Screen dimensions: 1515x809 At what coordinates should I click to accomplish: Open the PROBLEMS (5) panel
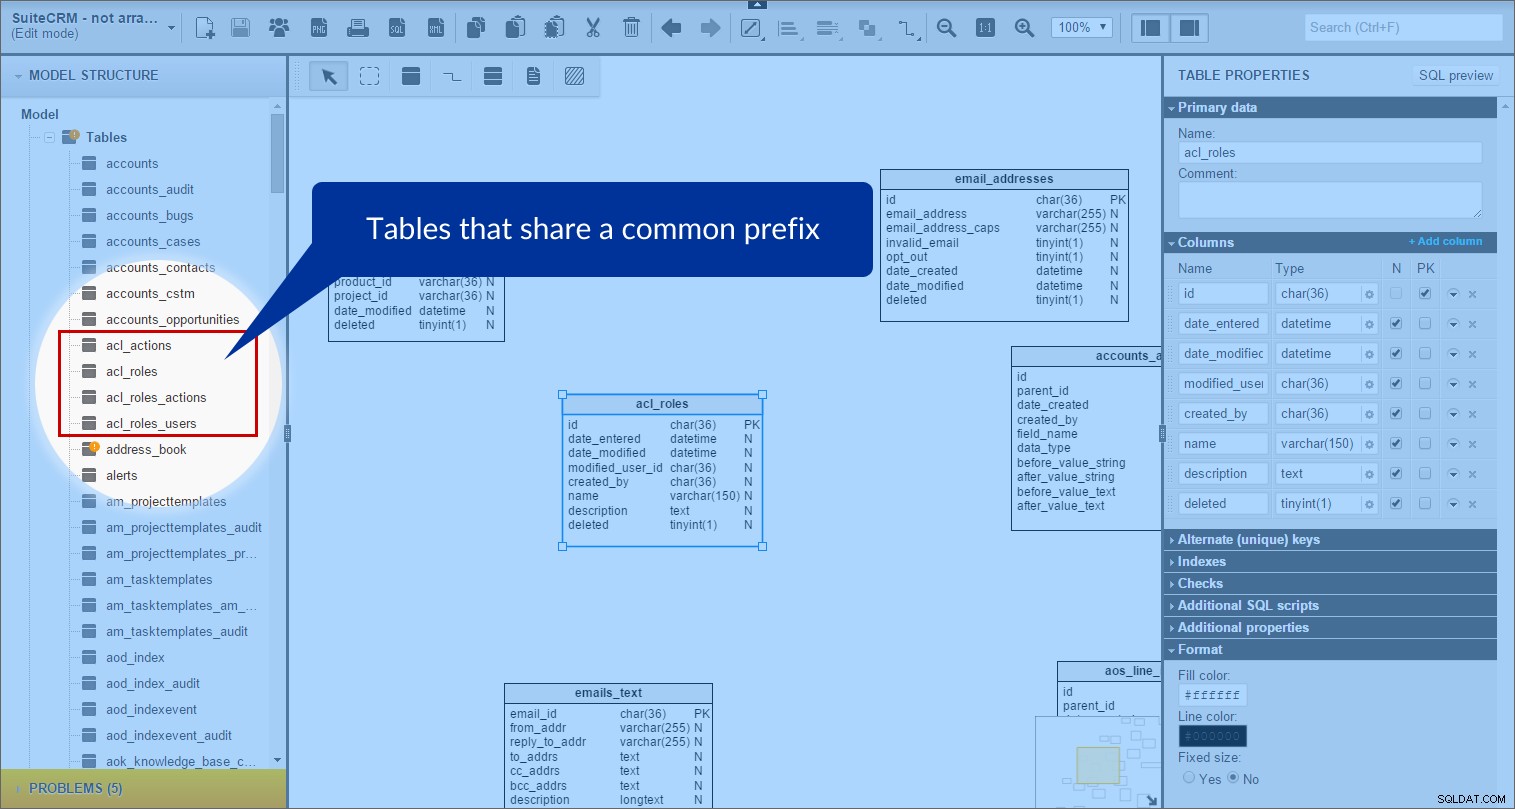click(143, 789)
